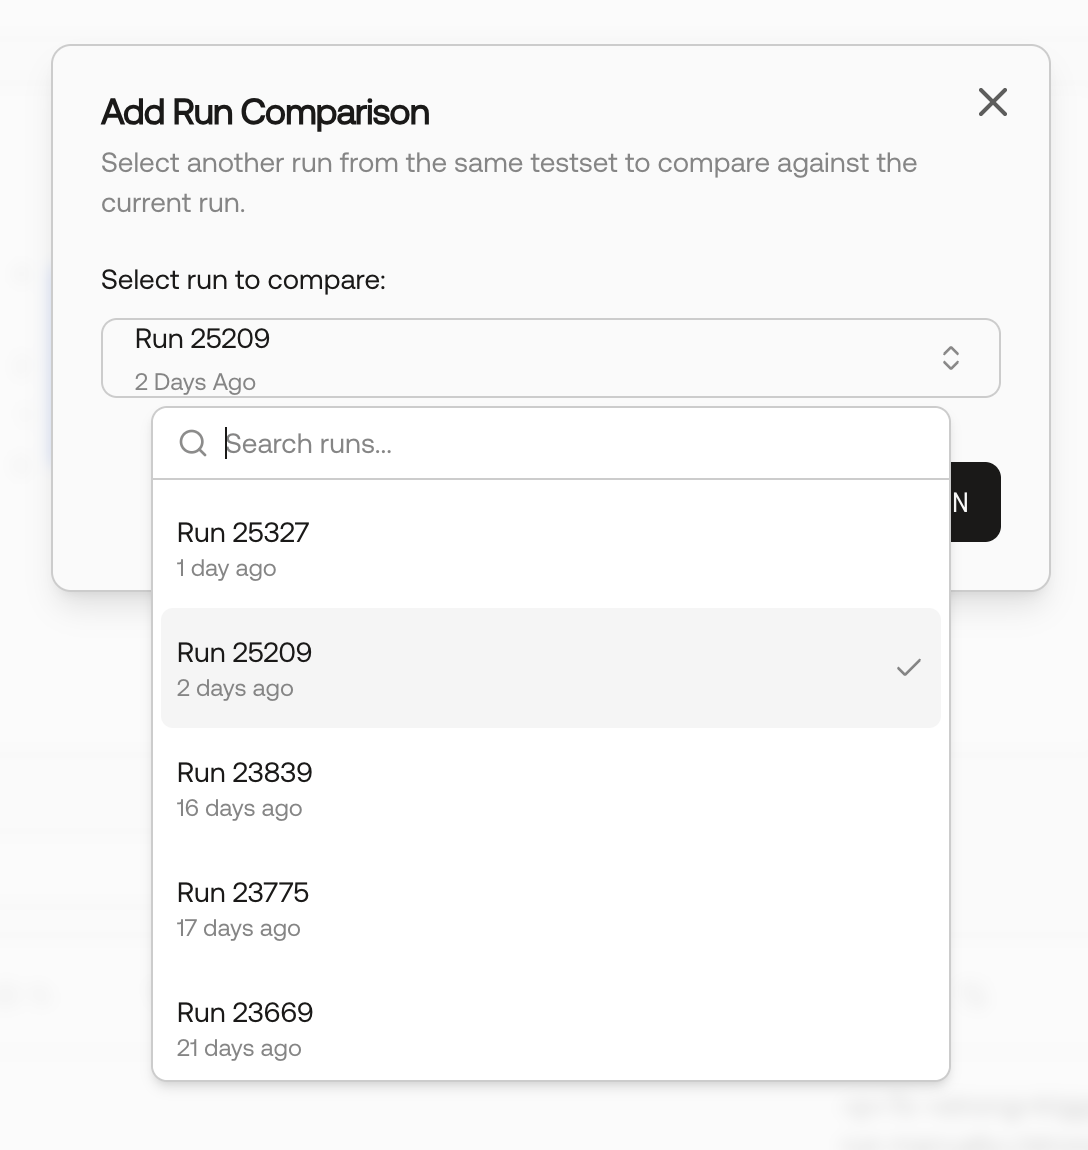
Task: Select Run 25327 from the list
Action: tap(550, 548)
